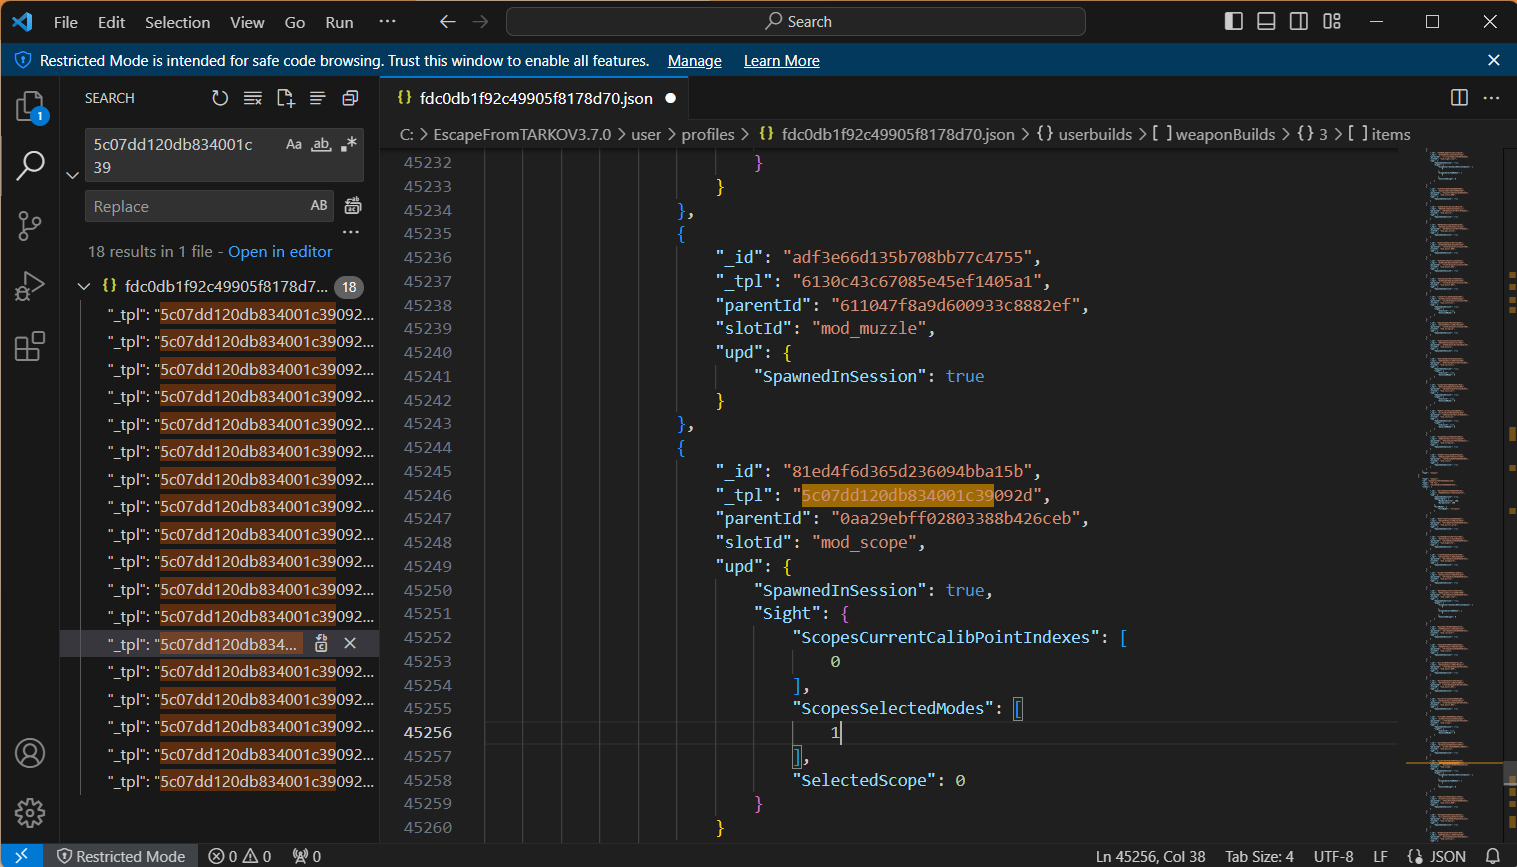Clear all search results

tap(253, 98)
